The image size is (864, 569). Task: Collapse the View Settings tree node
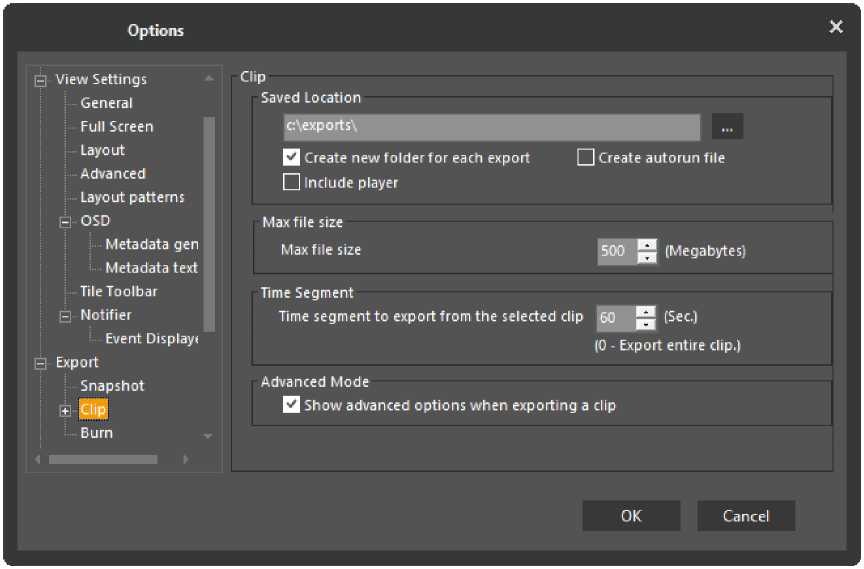[41, 80]
